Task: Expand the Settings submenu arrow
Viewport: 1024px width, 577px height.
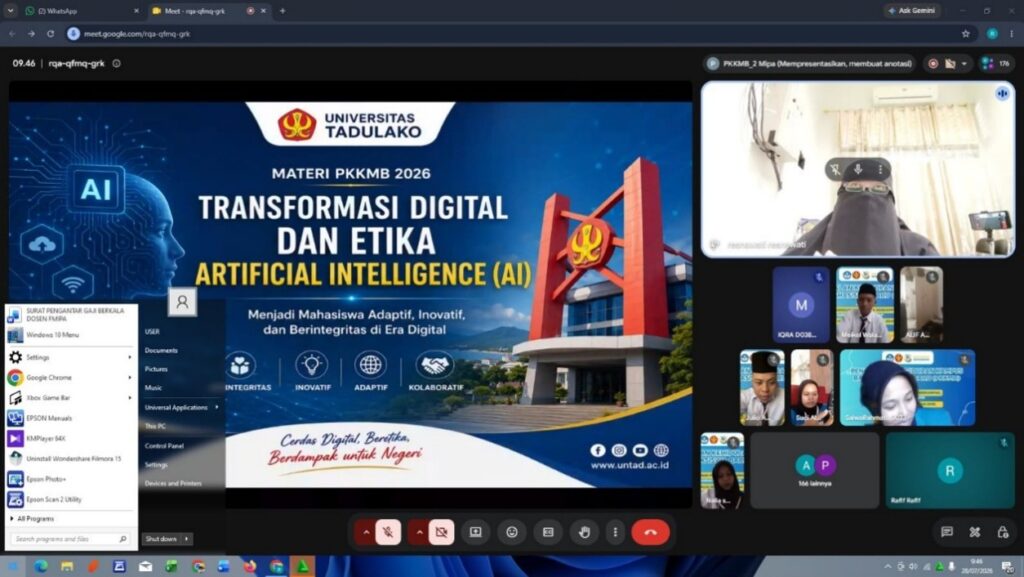Action: (129, 357)
